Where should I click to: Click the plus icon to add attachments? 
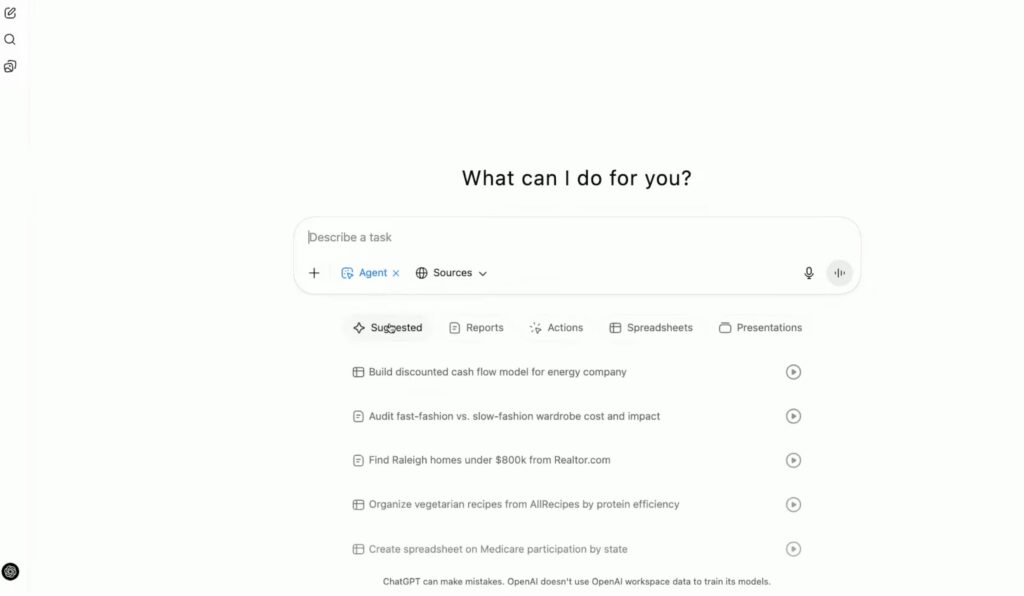pos(314,273)
